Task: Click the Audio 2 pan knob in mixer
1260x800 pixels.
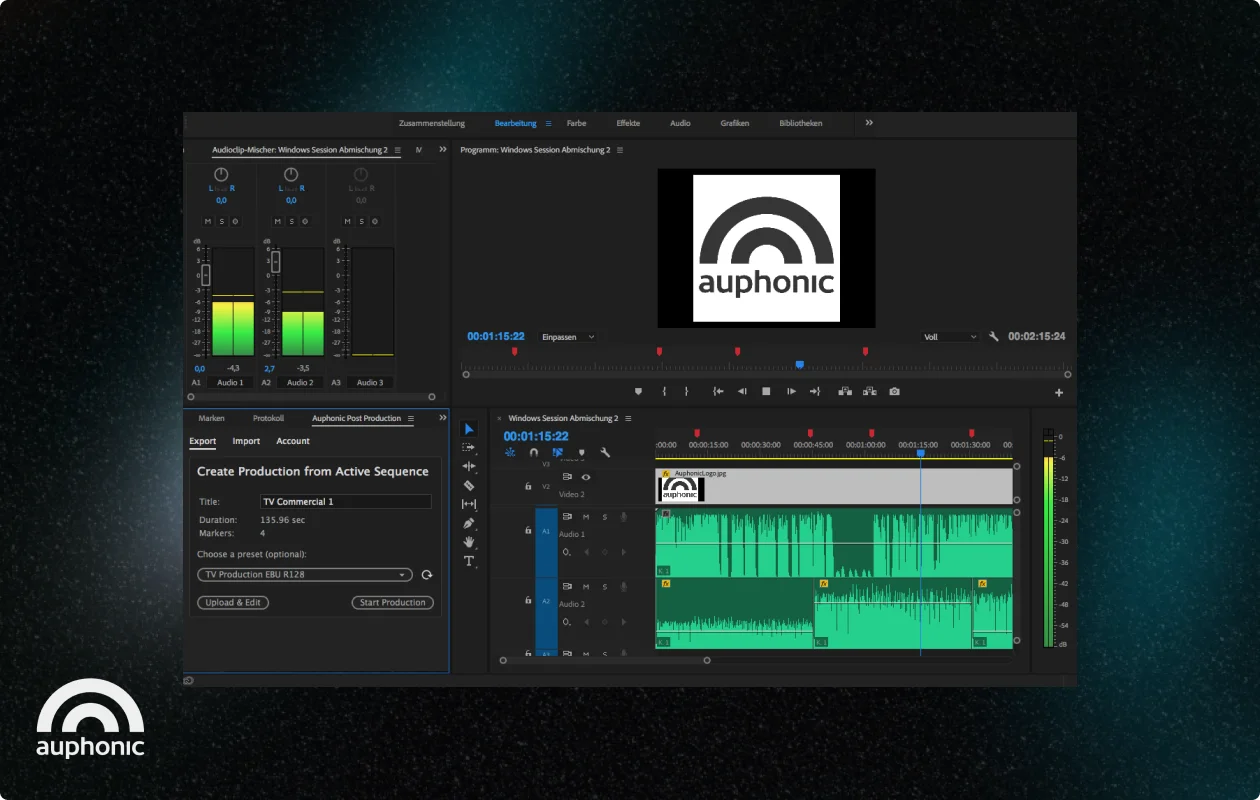Action: tap(291, 175)
